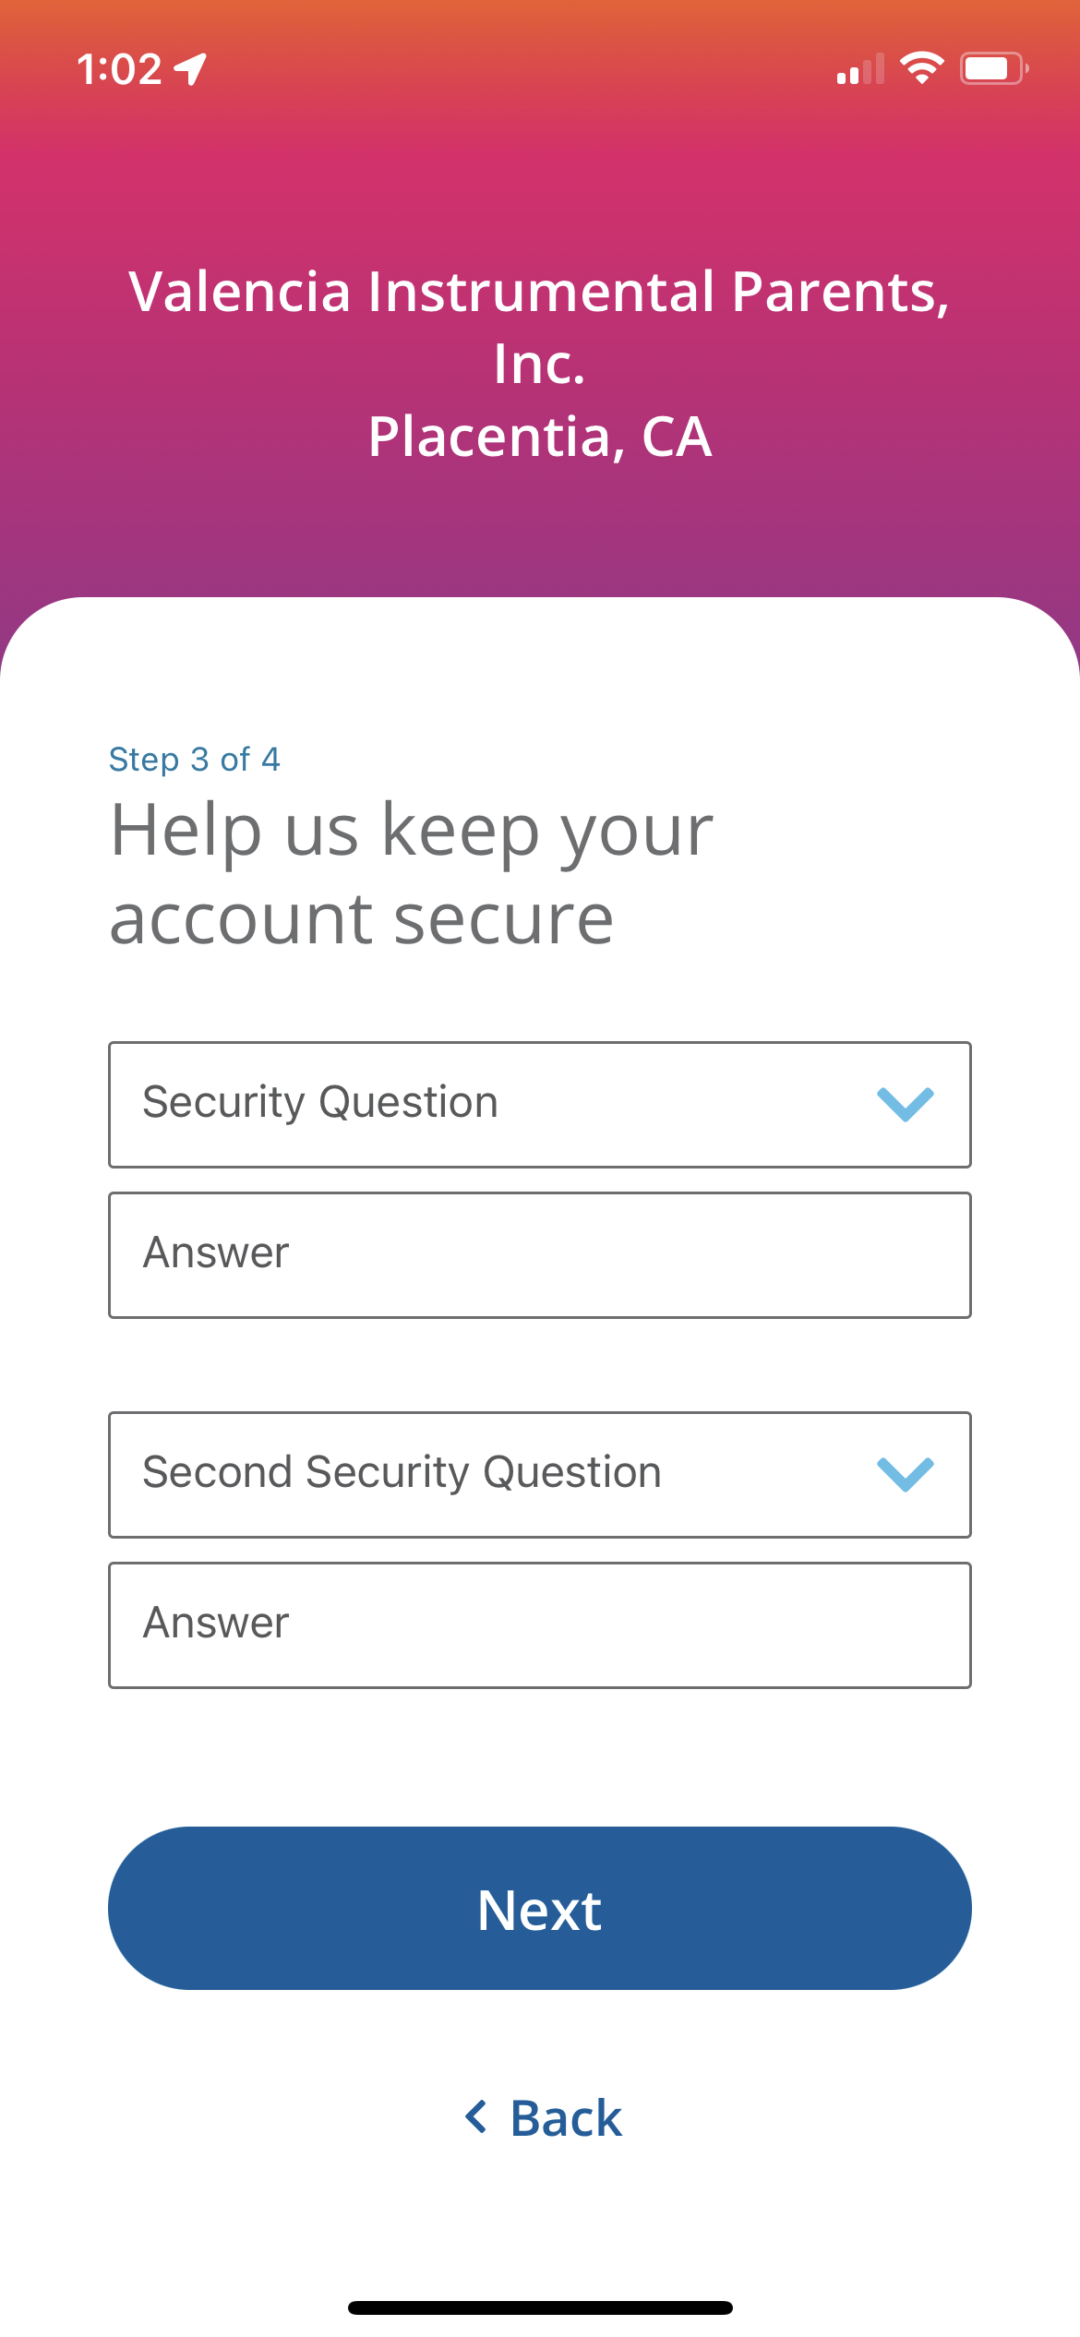Focus the first Answer text field
1080x2337 pixels.
tap(540, 1254)
